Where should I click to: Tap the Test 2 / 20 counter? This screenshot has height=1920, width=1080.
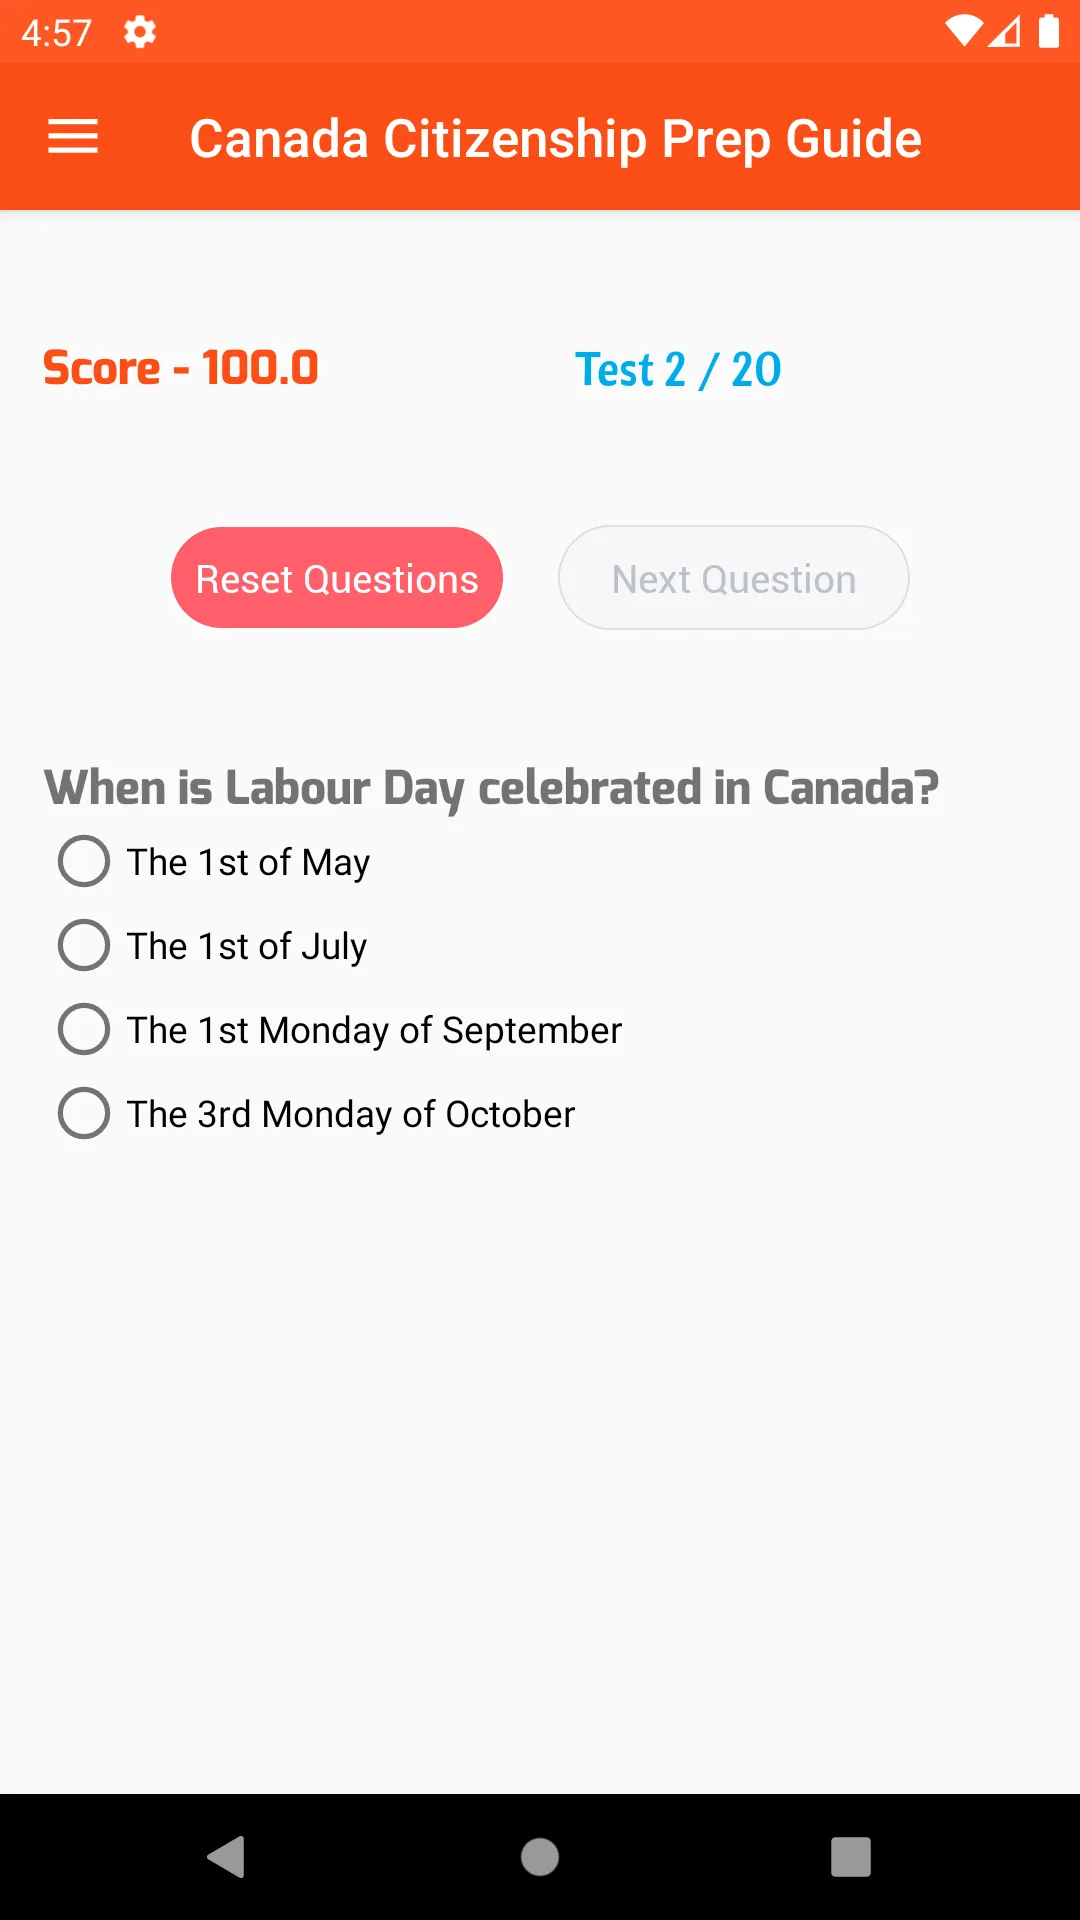[x=678, y=370]
